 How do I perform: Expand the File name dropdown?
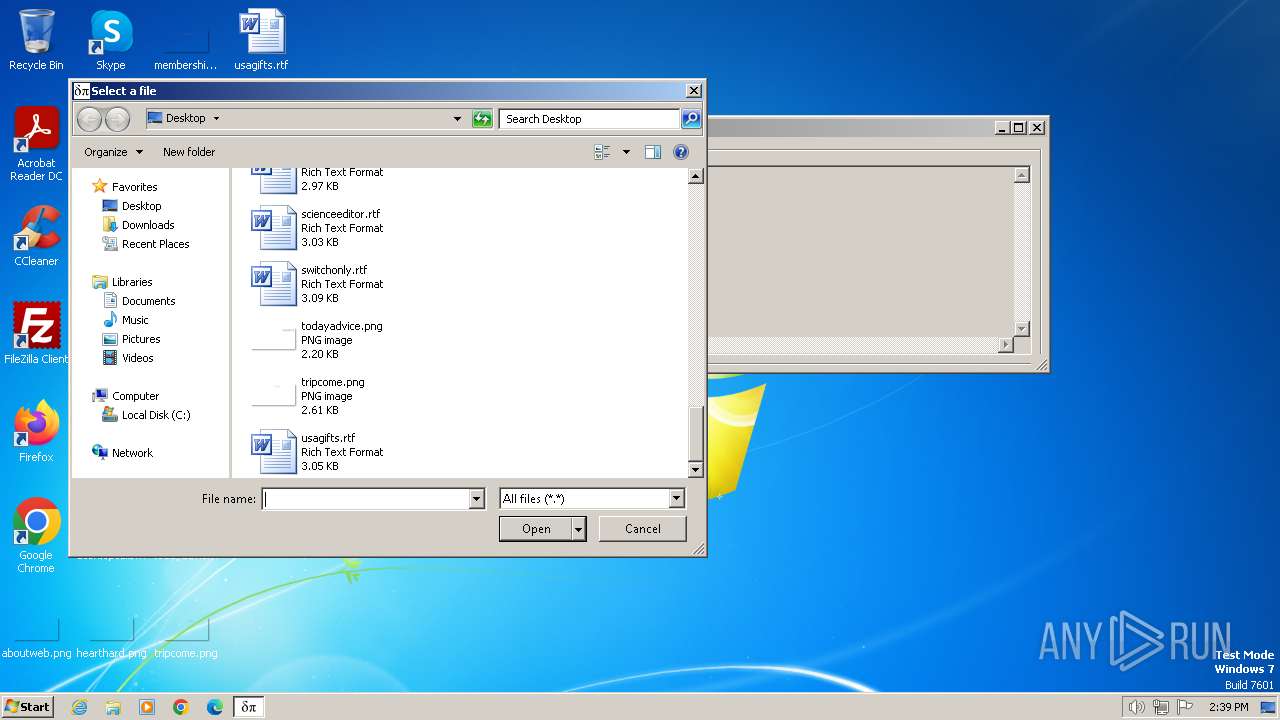476,499
